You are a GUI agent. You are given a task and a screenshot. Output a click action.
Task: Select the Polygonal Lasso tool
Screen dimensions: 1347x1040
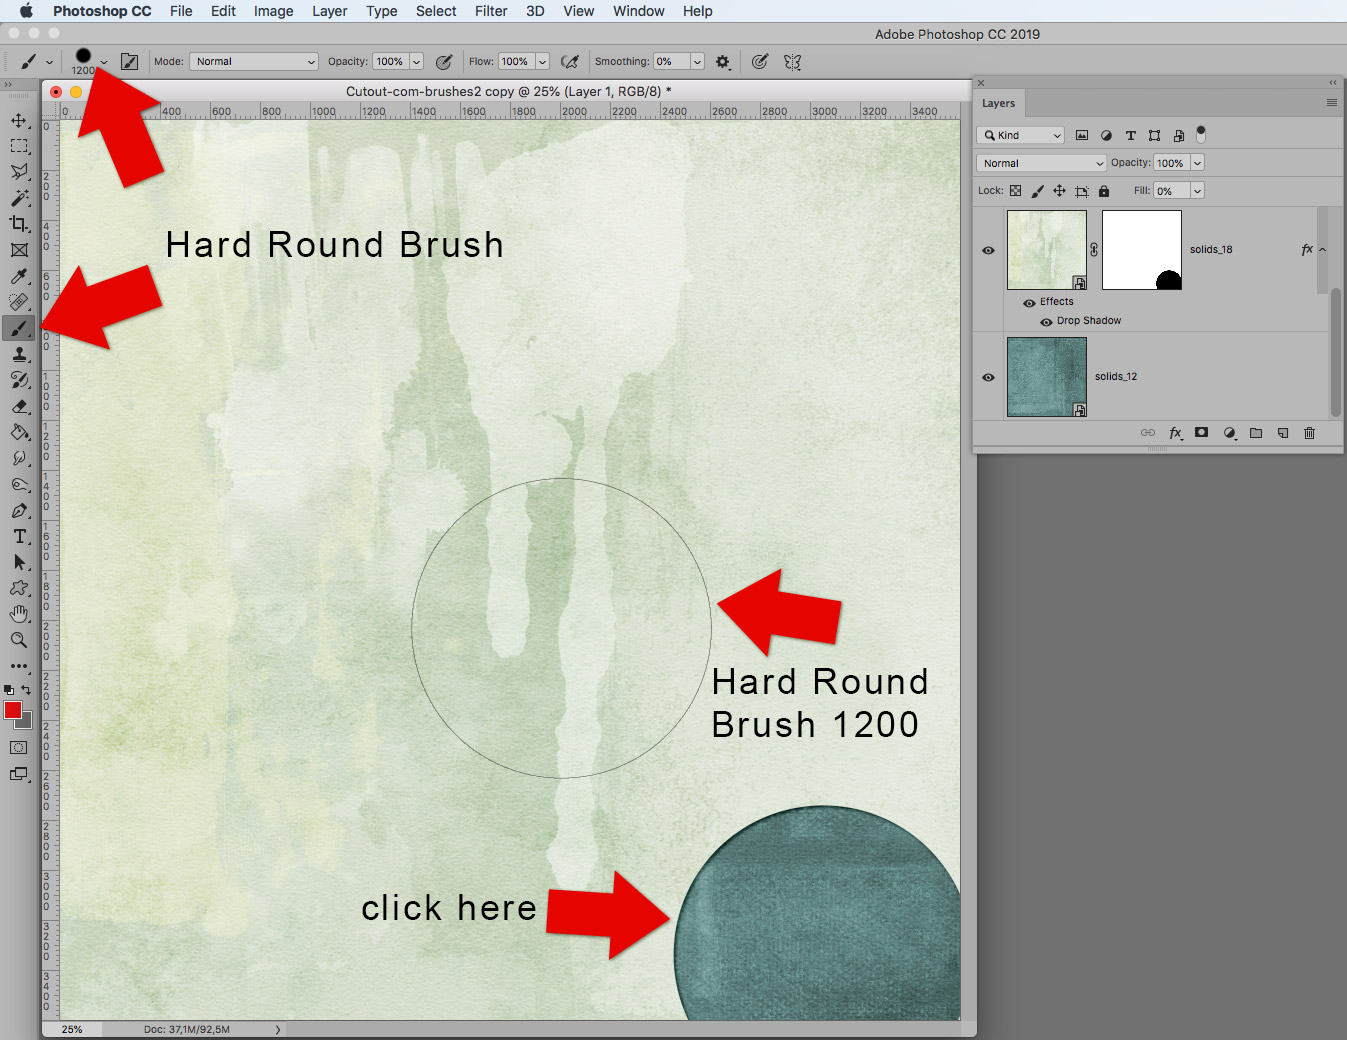point(19,173)
